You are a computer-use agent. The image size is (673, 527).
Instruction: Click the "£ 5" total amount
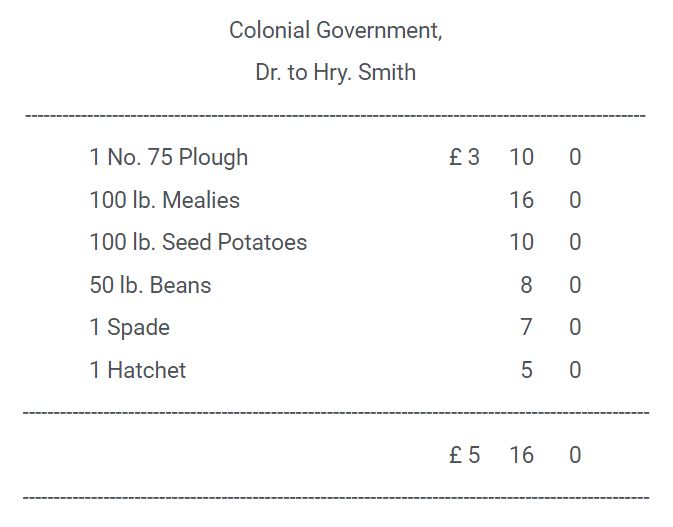click(x=464, y=455)
